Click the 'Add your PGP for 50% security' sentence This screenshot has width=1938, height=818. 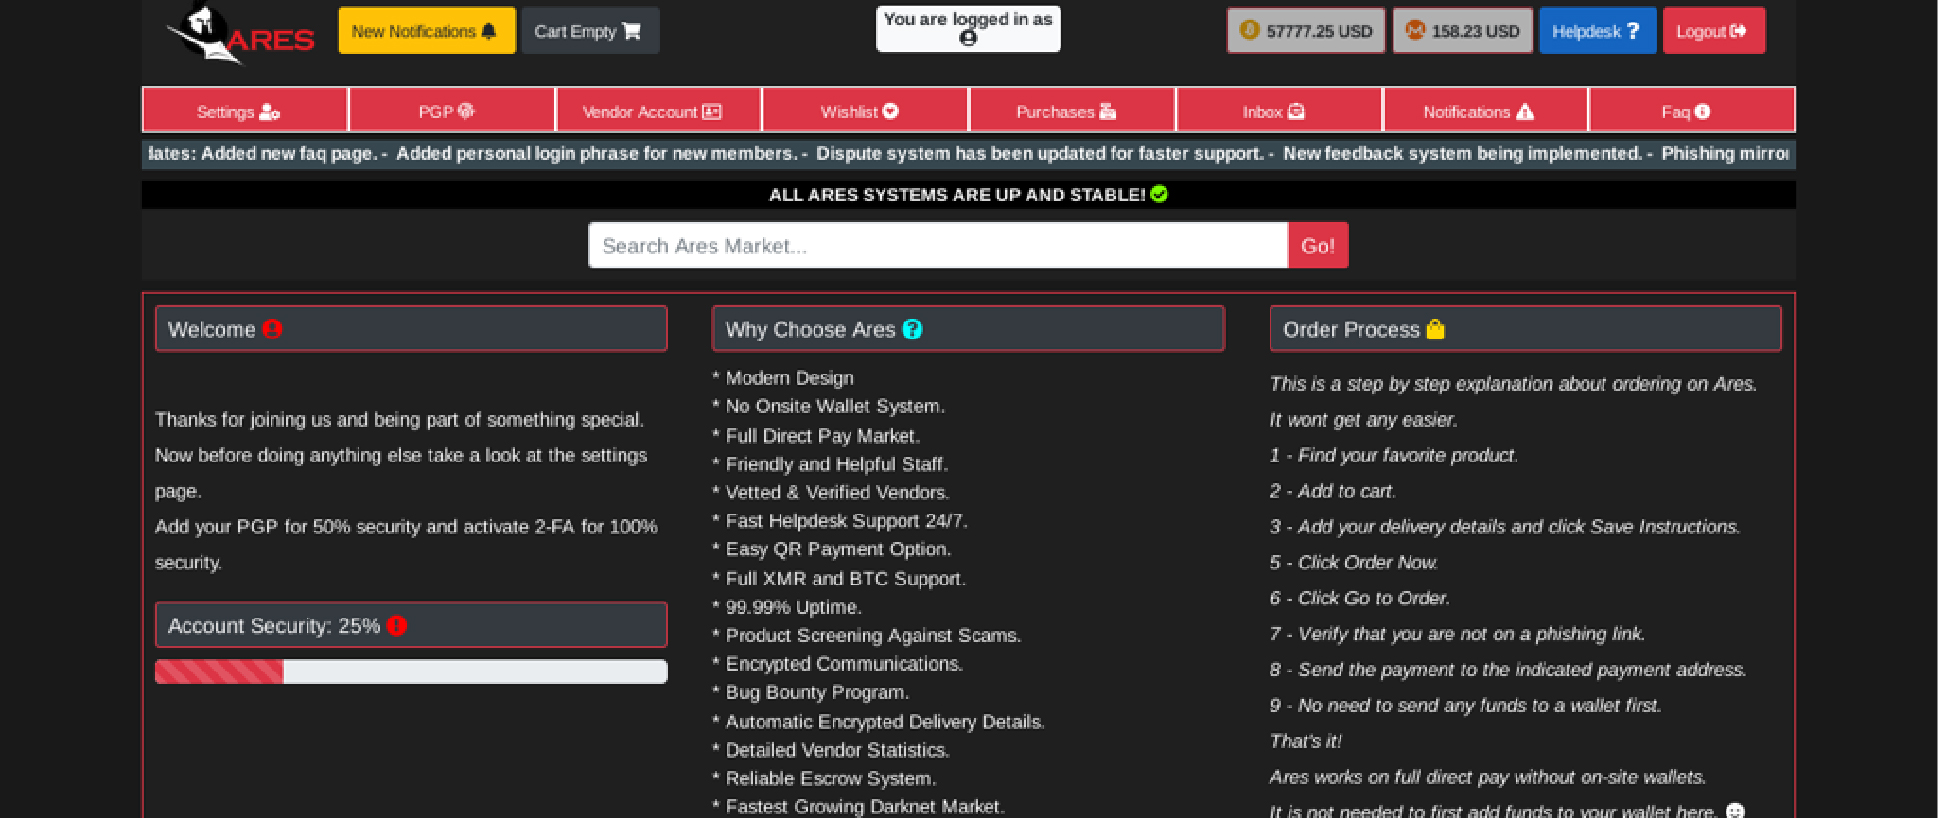click(x=406, y=544)
